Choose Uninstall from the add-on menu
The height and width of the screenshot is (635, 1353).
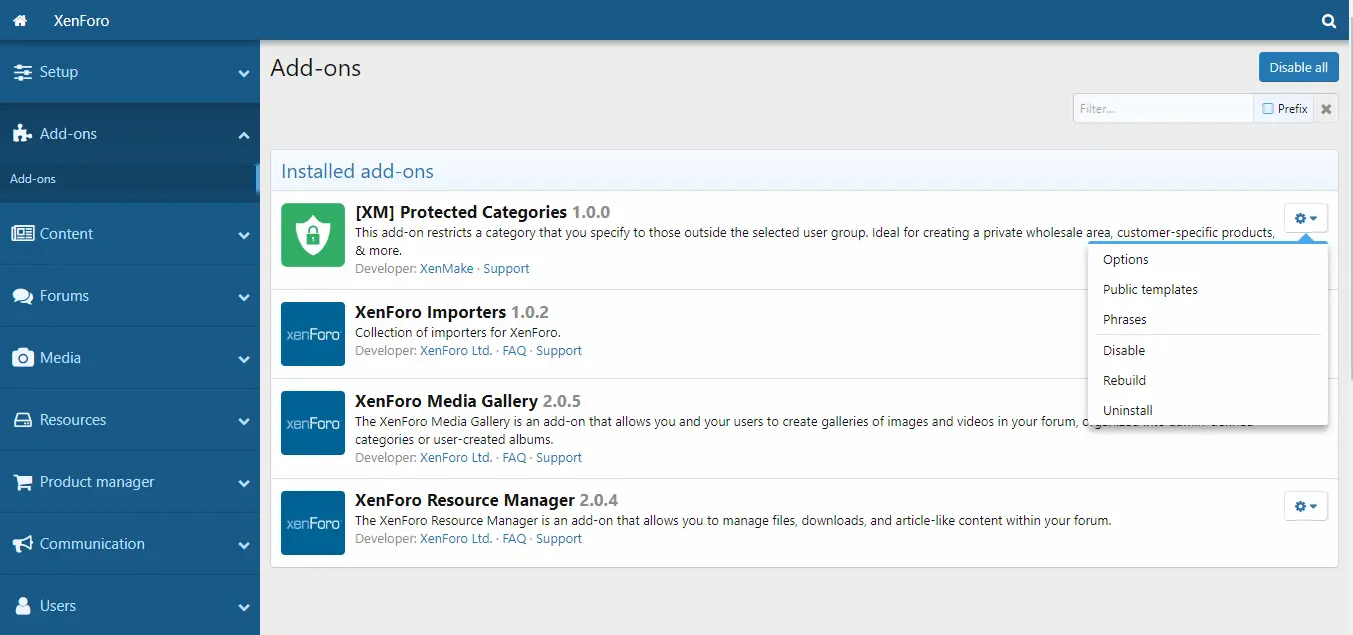click(1208, 410)
